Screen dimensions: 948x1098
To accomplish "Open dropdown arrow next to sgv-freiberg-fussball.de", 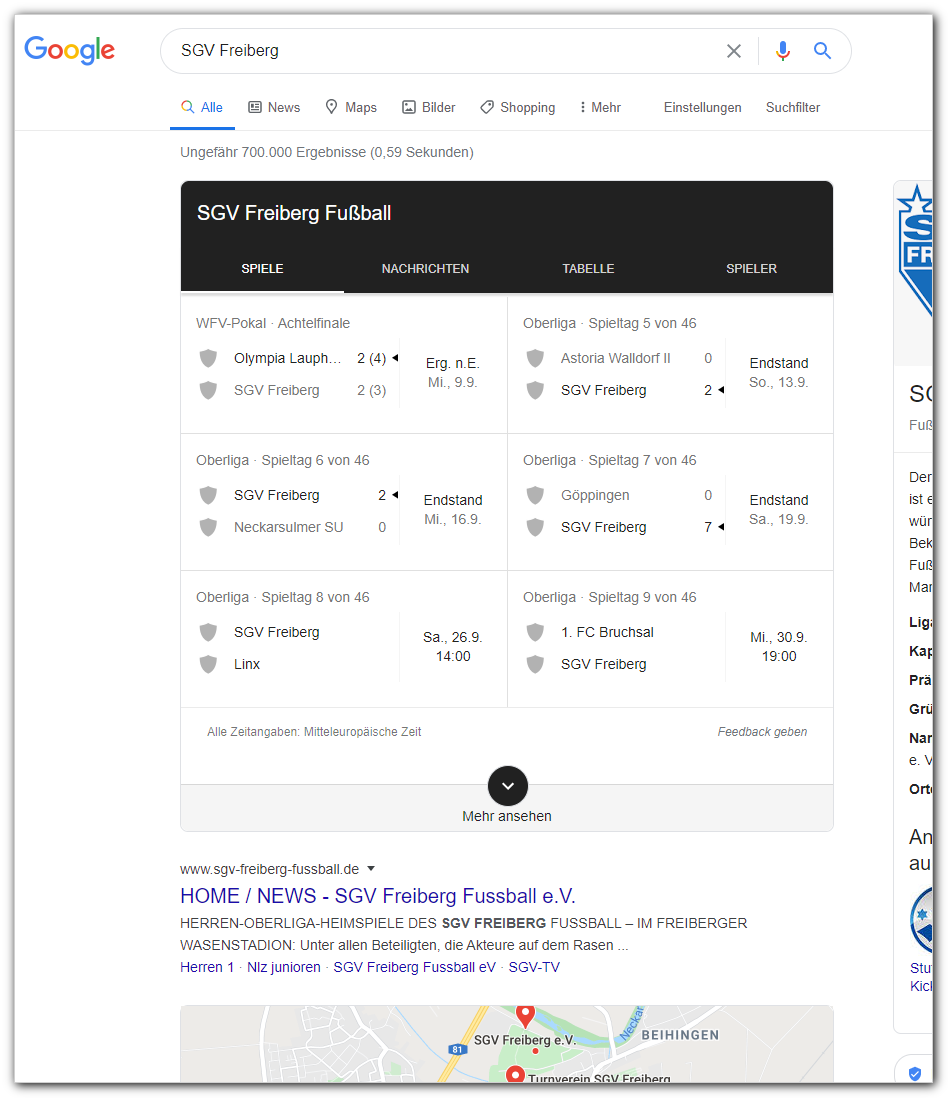I will point(371,869).
